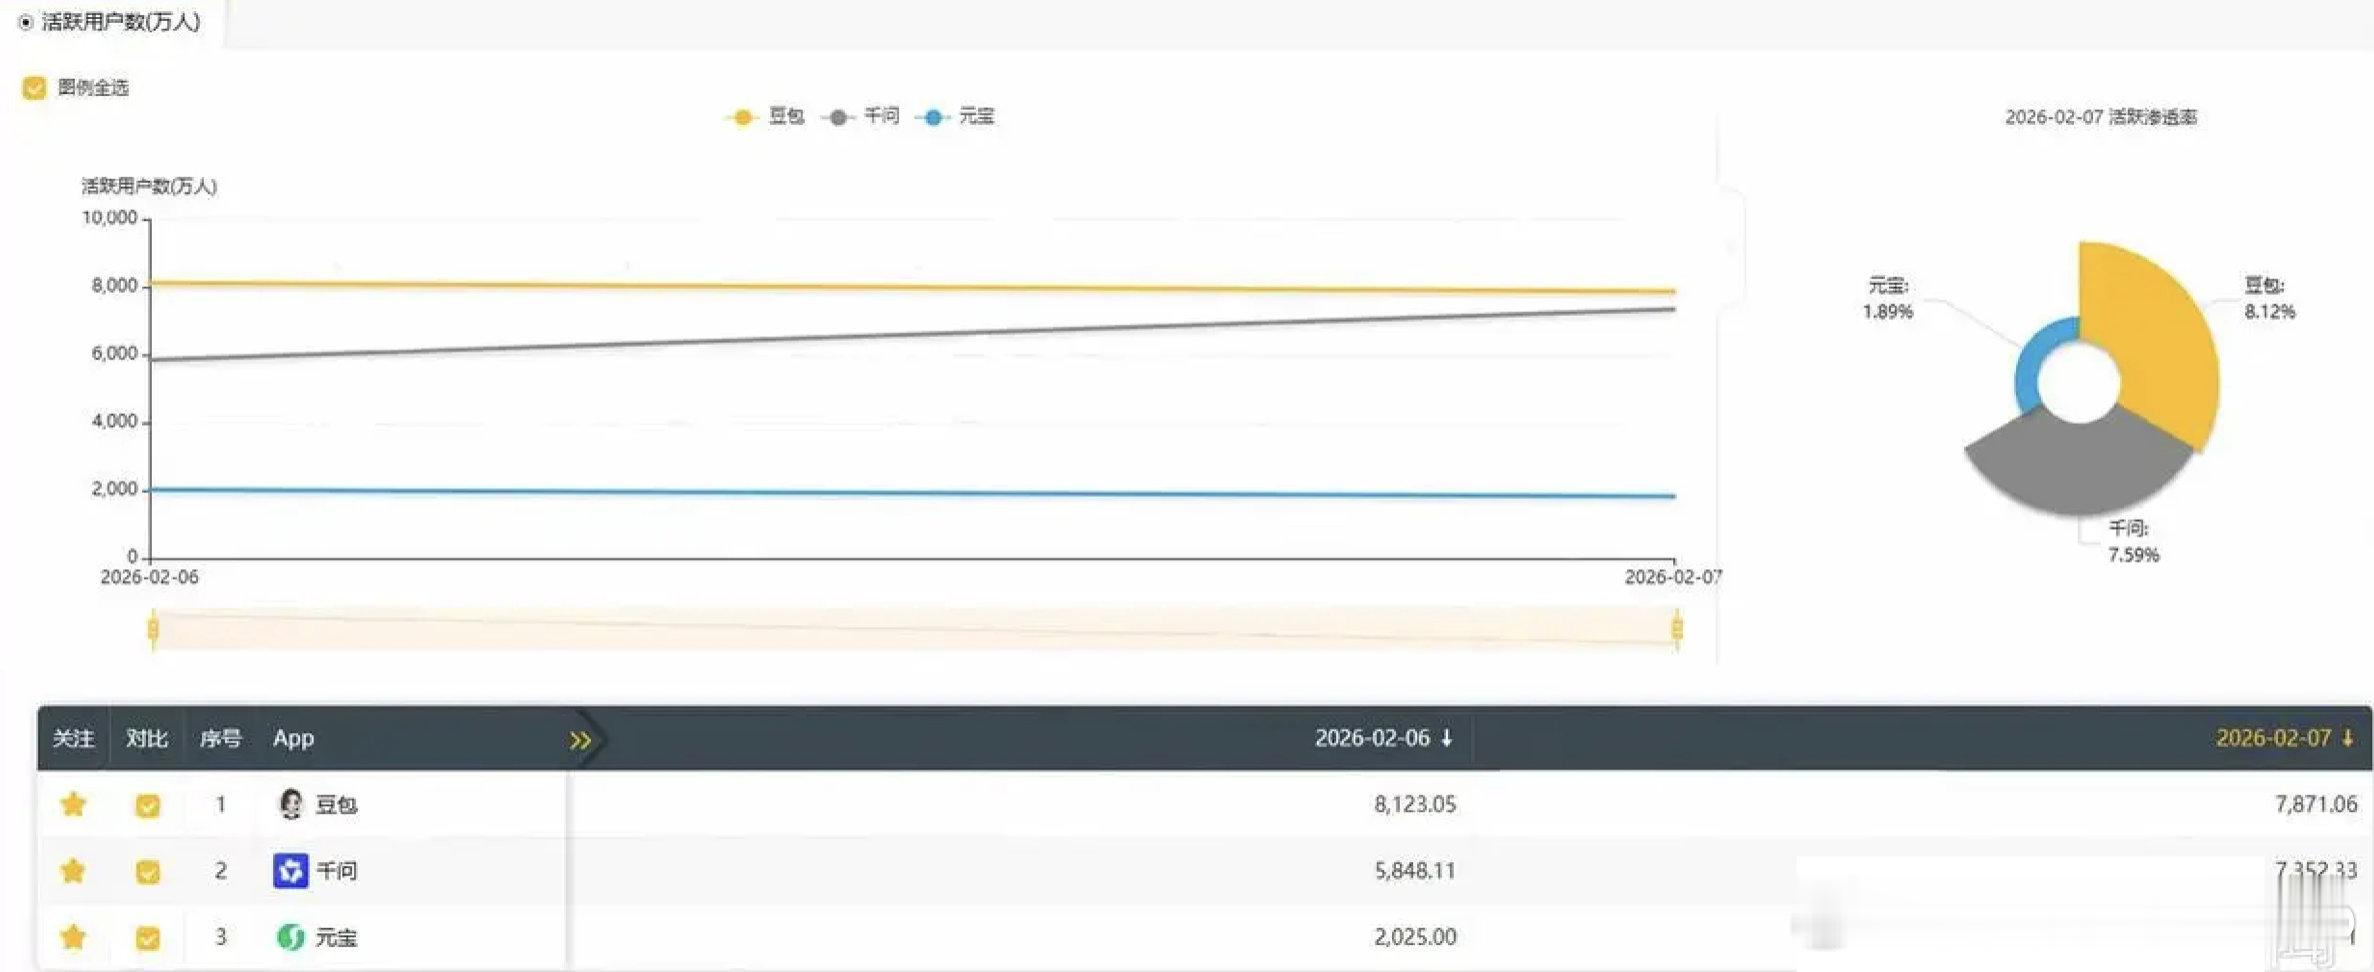This screenshot has width=2374, height=972.
Task: Sort by the 2026-02-06 column
Action: pyautogui.click(x=1383, y=738)
